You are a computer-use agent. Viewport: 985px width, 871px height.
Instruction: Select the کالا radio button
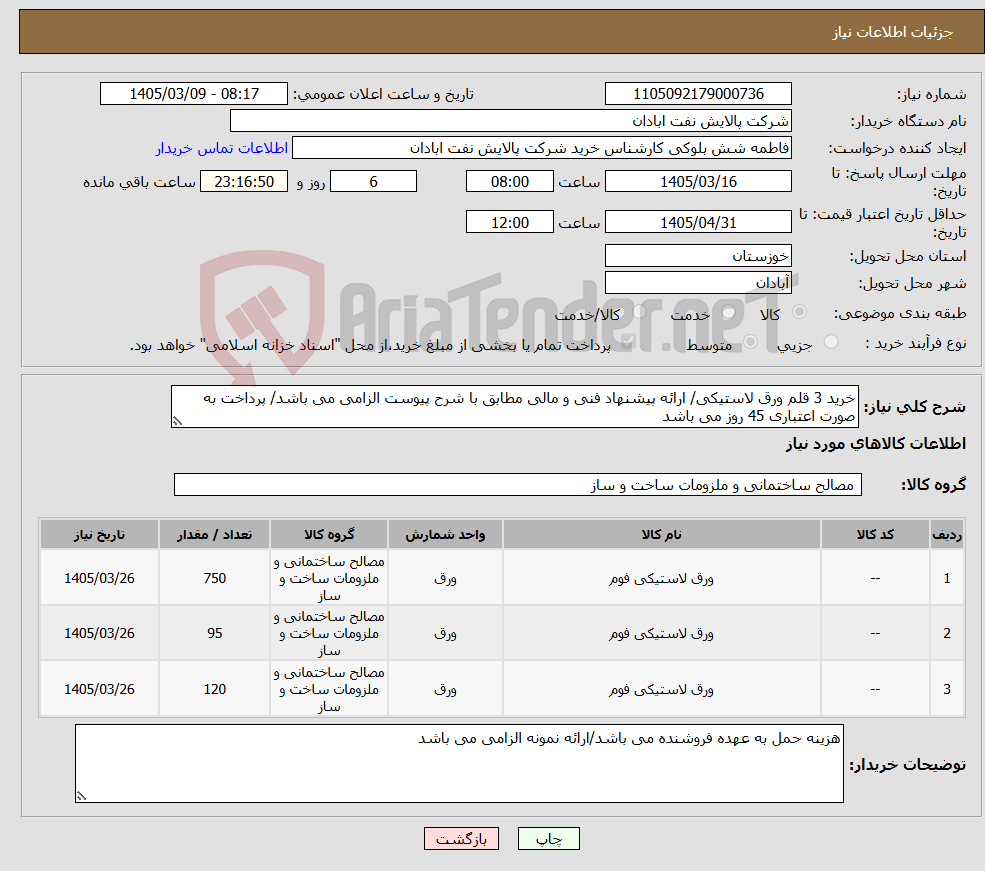(799, 311)
